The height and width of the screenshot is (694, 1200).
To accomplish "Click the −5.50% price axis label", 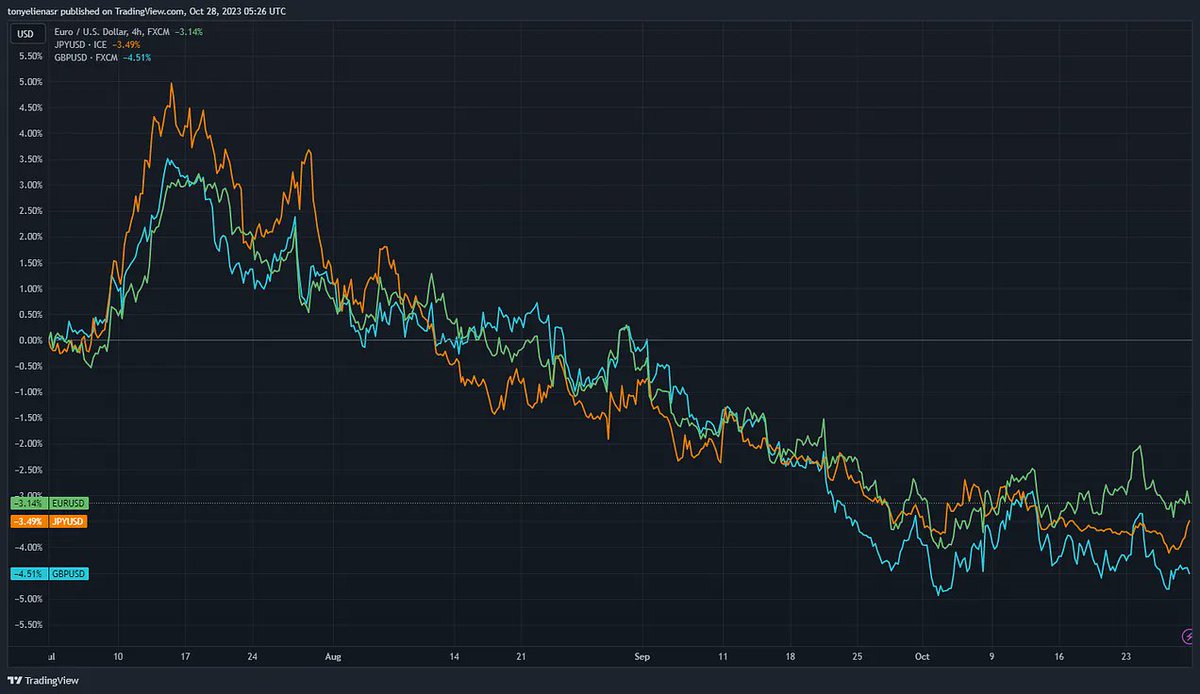I will pyautogui.click(x=31, y=625).
